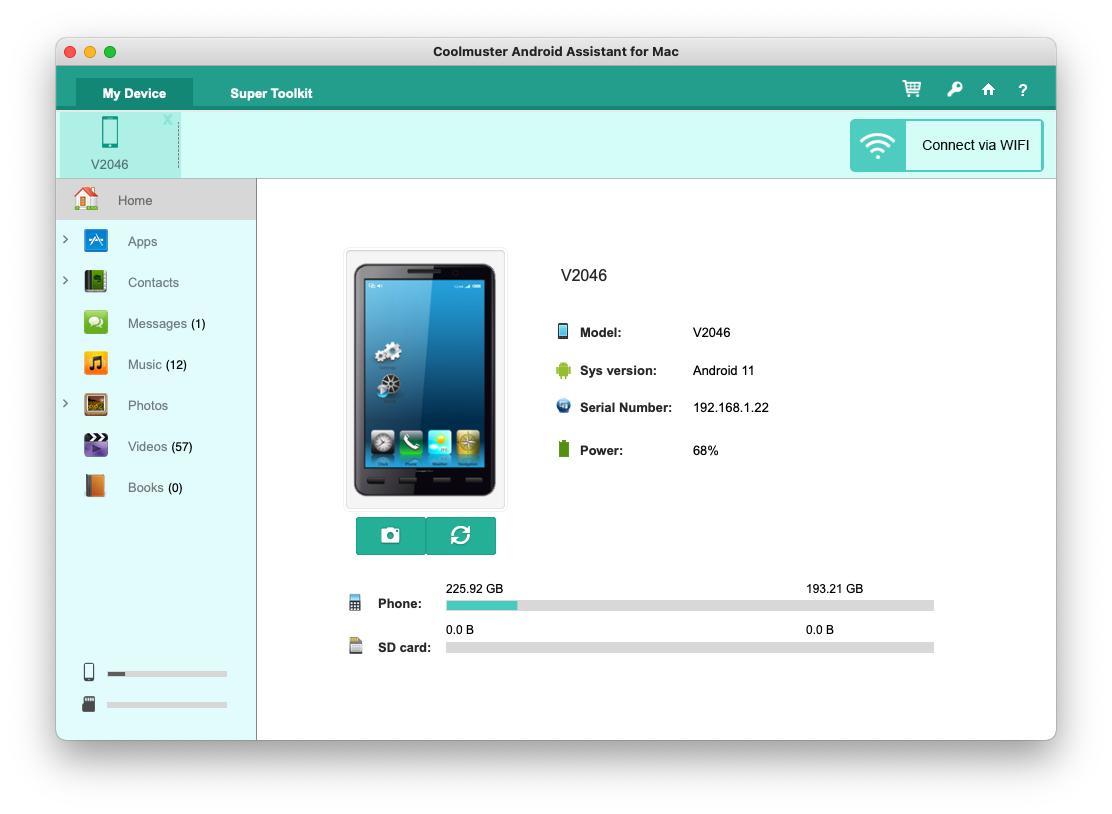The height and width of the screenshot is (814, 1112).
Task: Click the phone icon beside Model
Action: pos(563,331)
